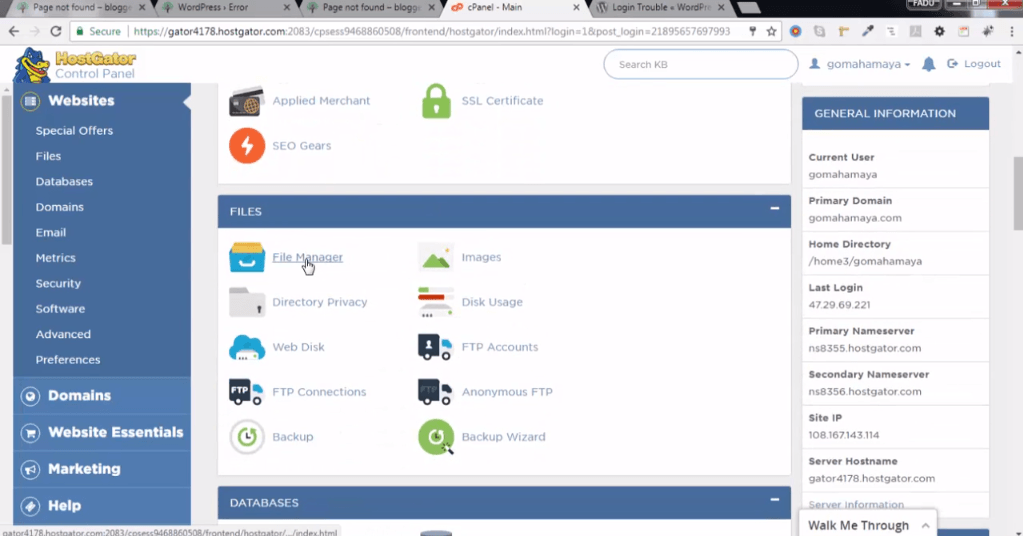This screenshot has width=1023, height=536.
Task: Collapse the Websites sidebar section
Action: coord(102,101)
